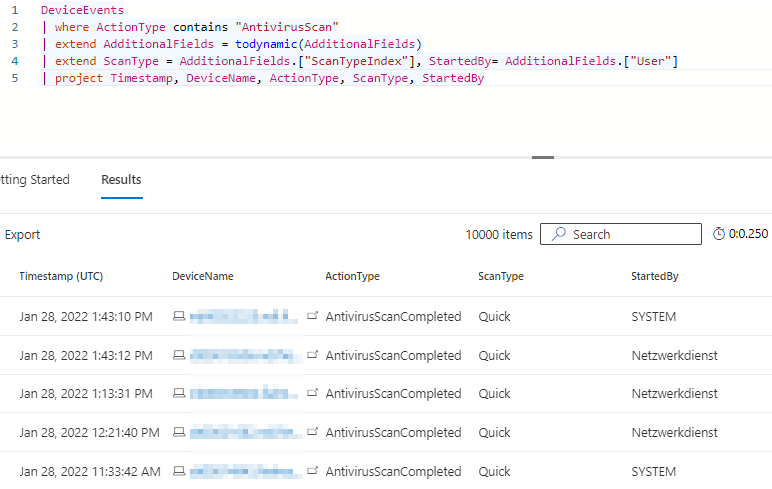The height and width of the screenshot is (489, 772).
Task: Select timestamp Jan 28, 2022 12:21:40 PM
Action: click(90, 432)
